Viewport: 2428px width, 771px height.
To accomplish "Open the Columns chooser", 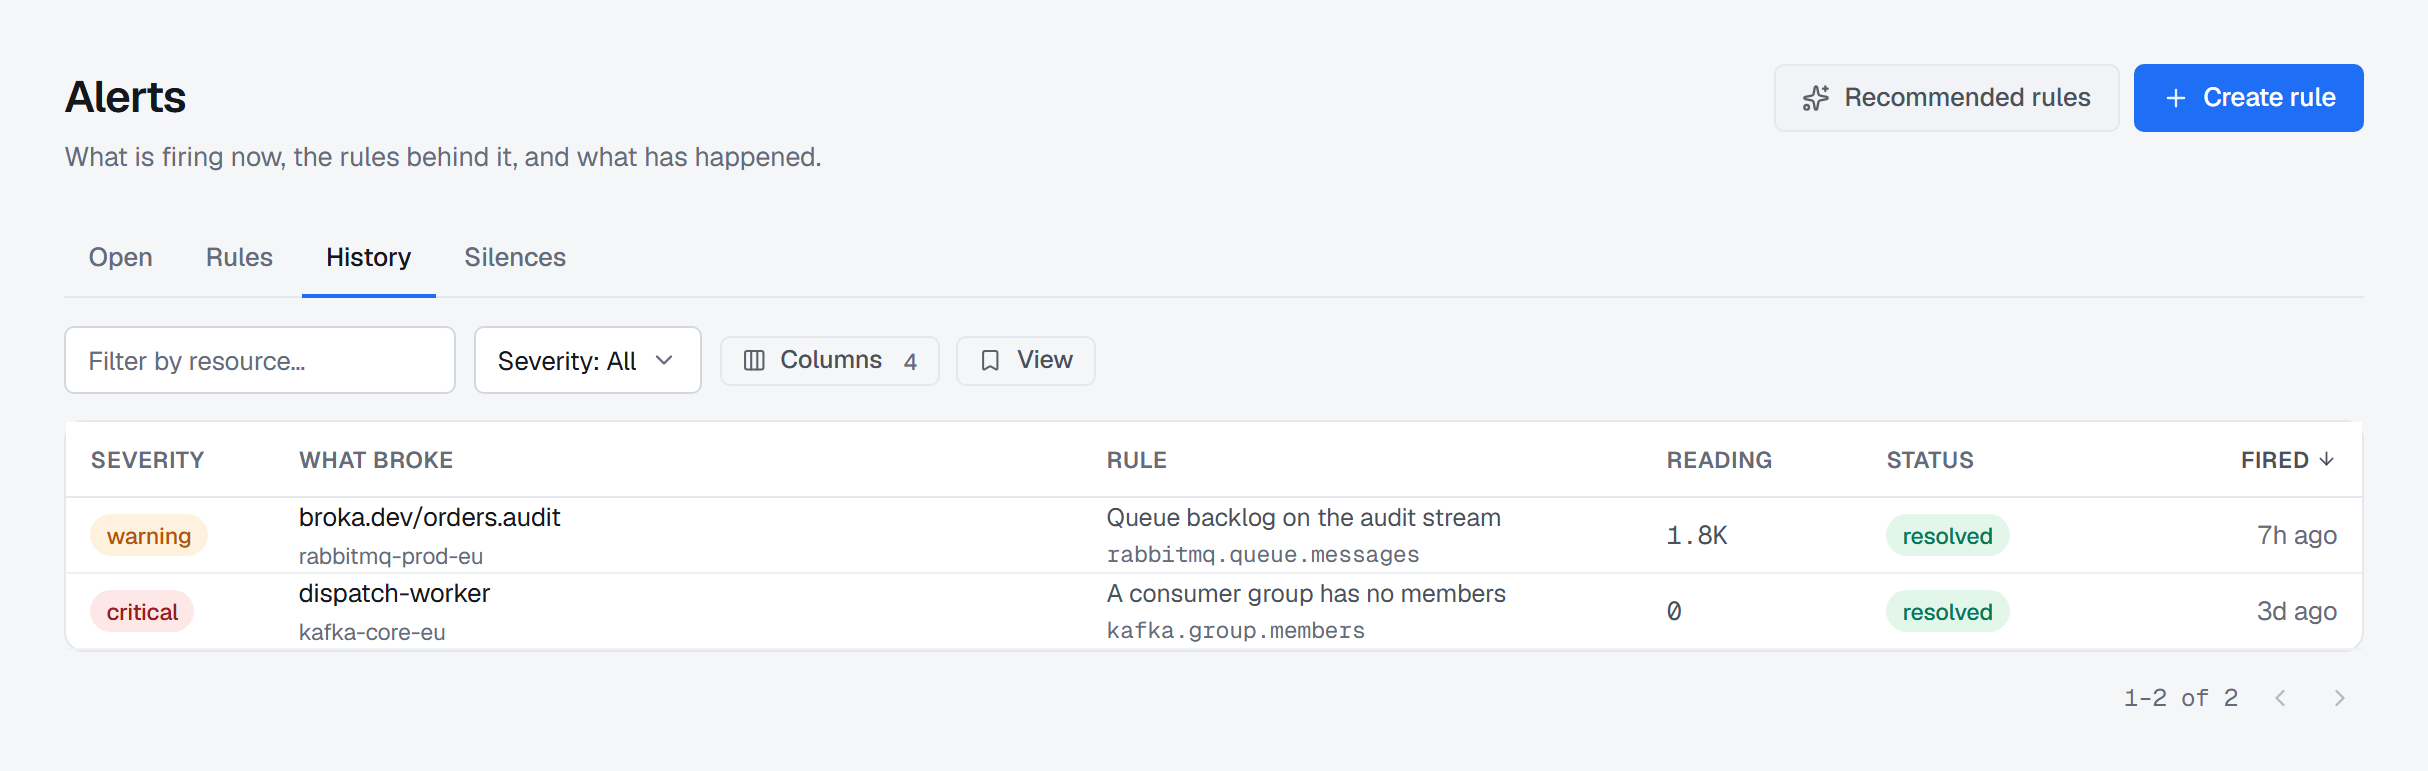I will point(830,360).
